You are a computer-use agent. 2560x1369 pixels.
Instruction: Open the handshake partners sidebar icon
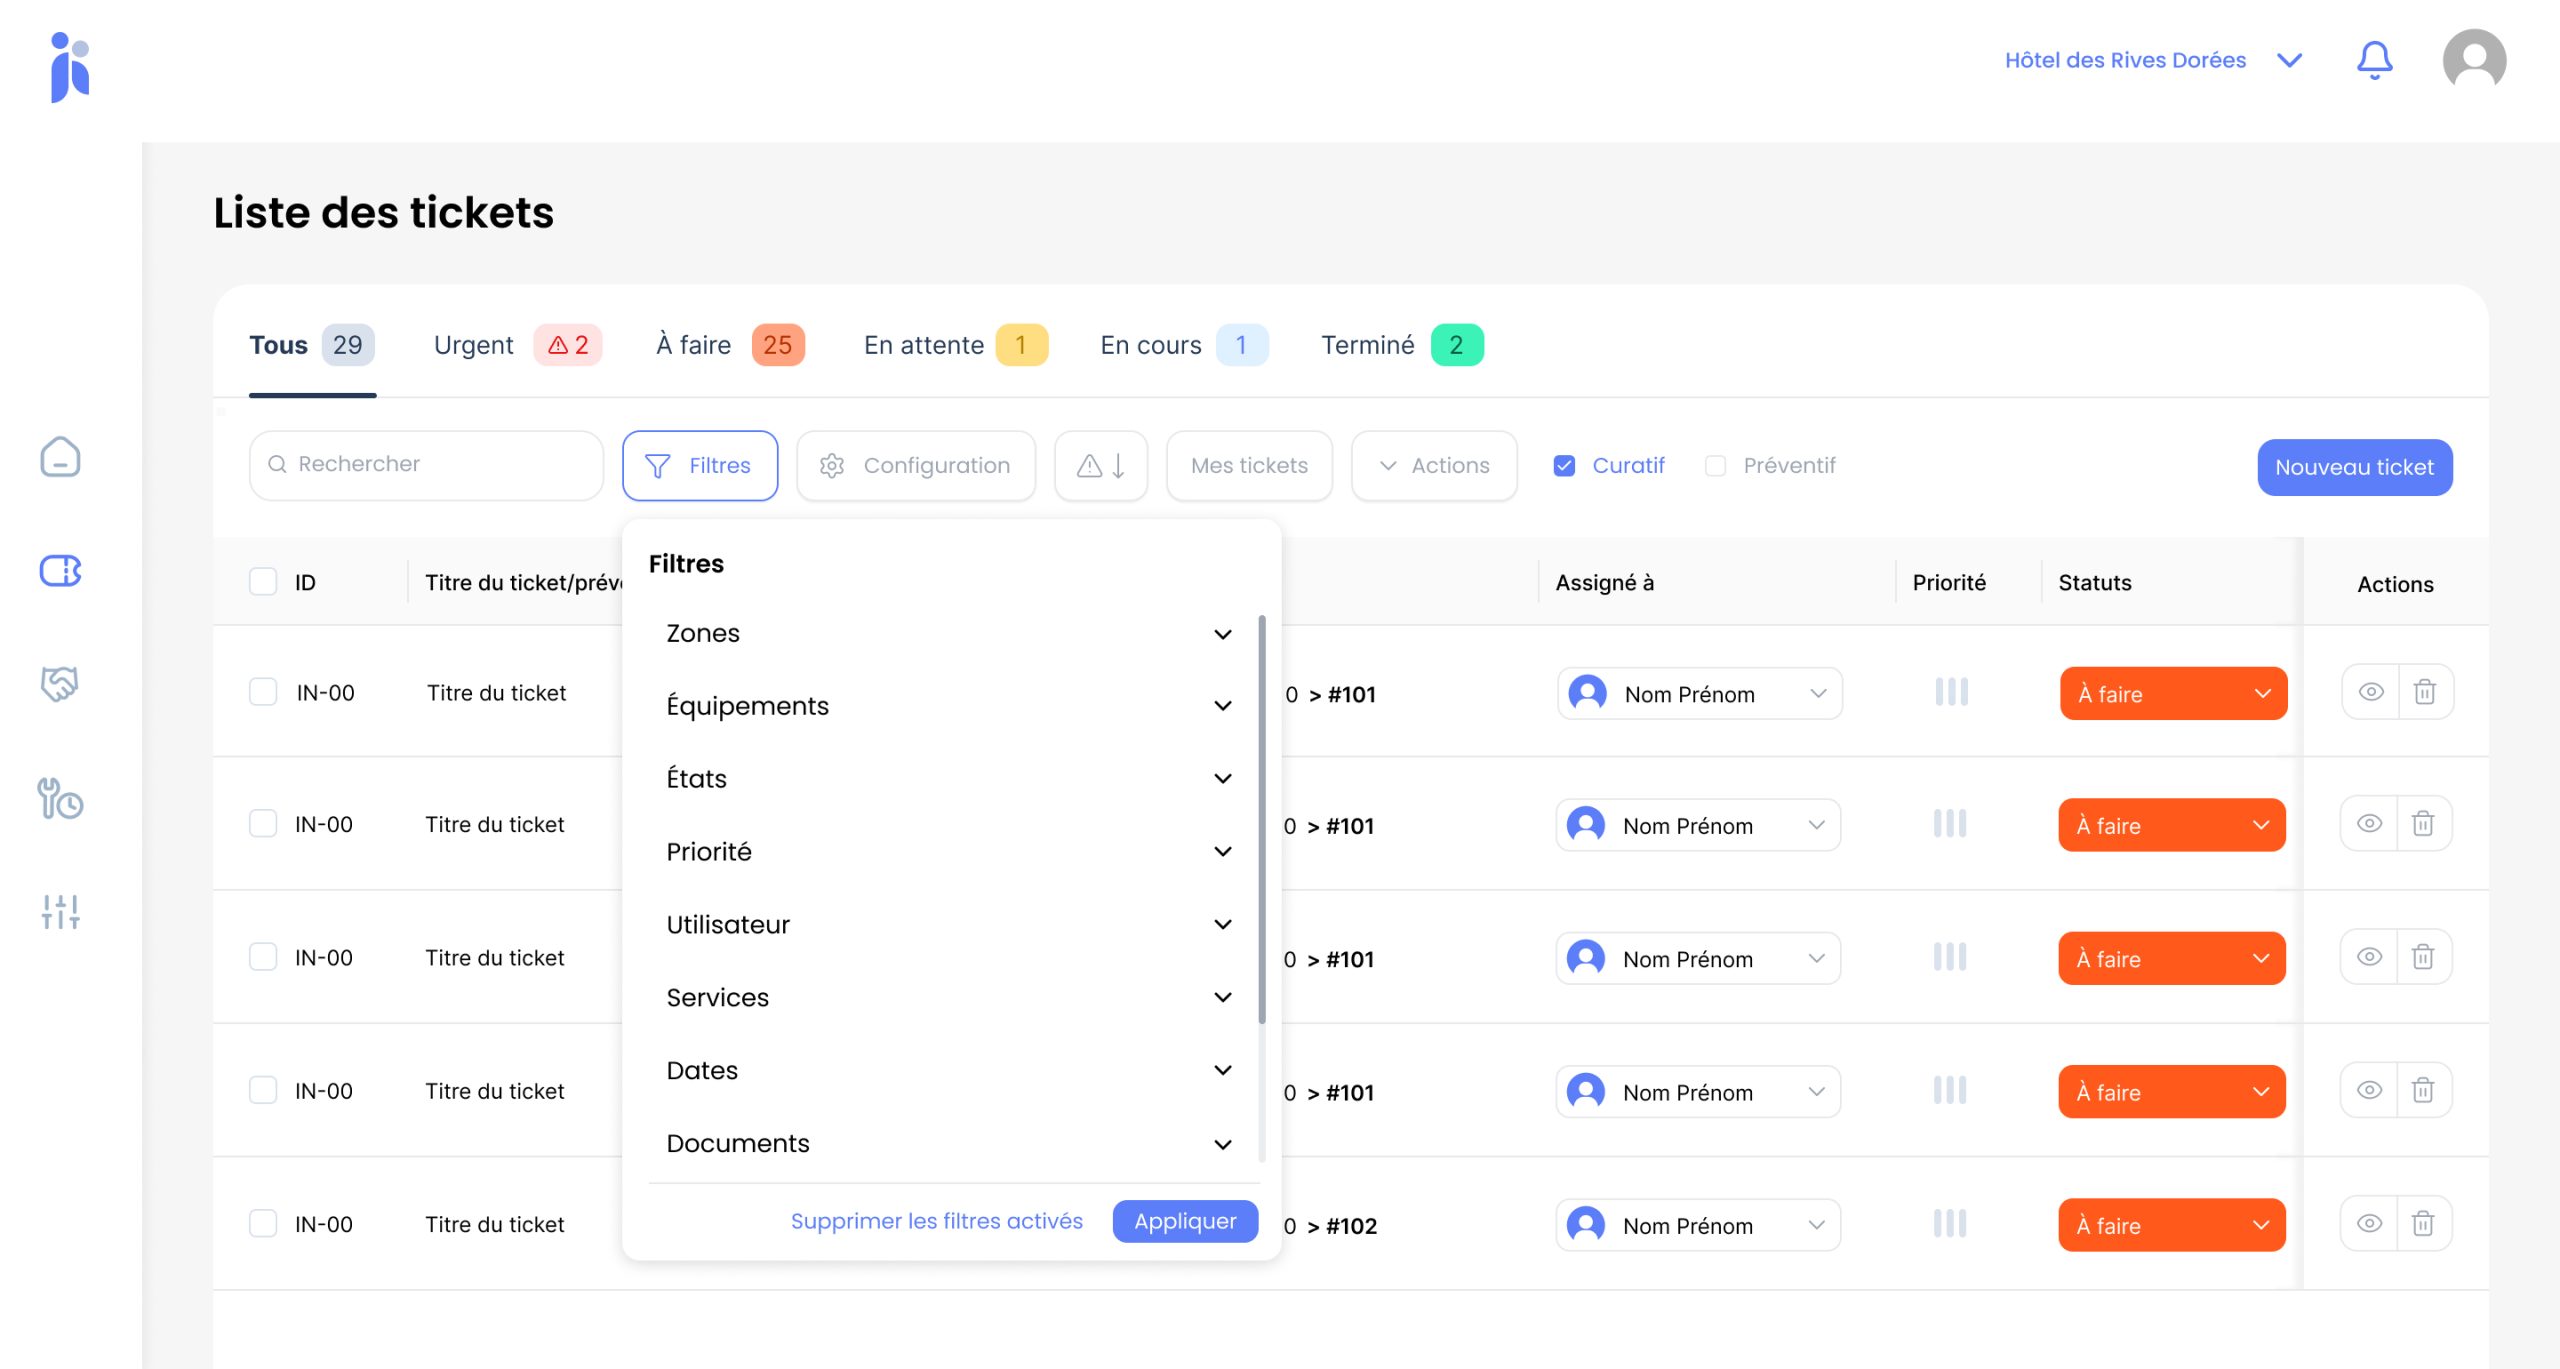tap(60, 684)
